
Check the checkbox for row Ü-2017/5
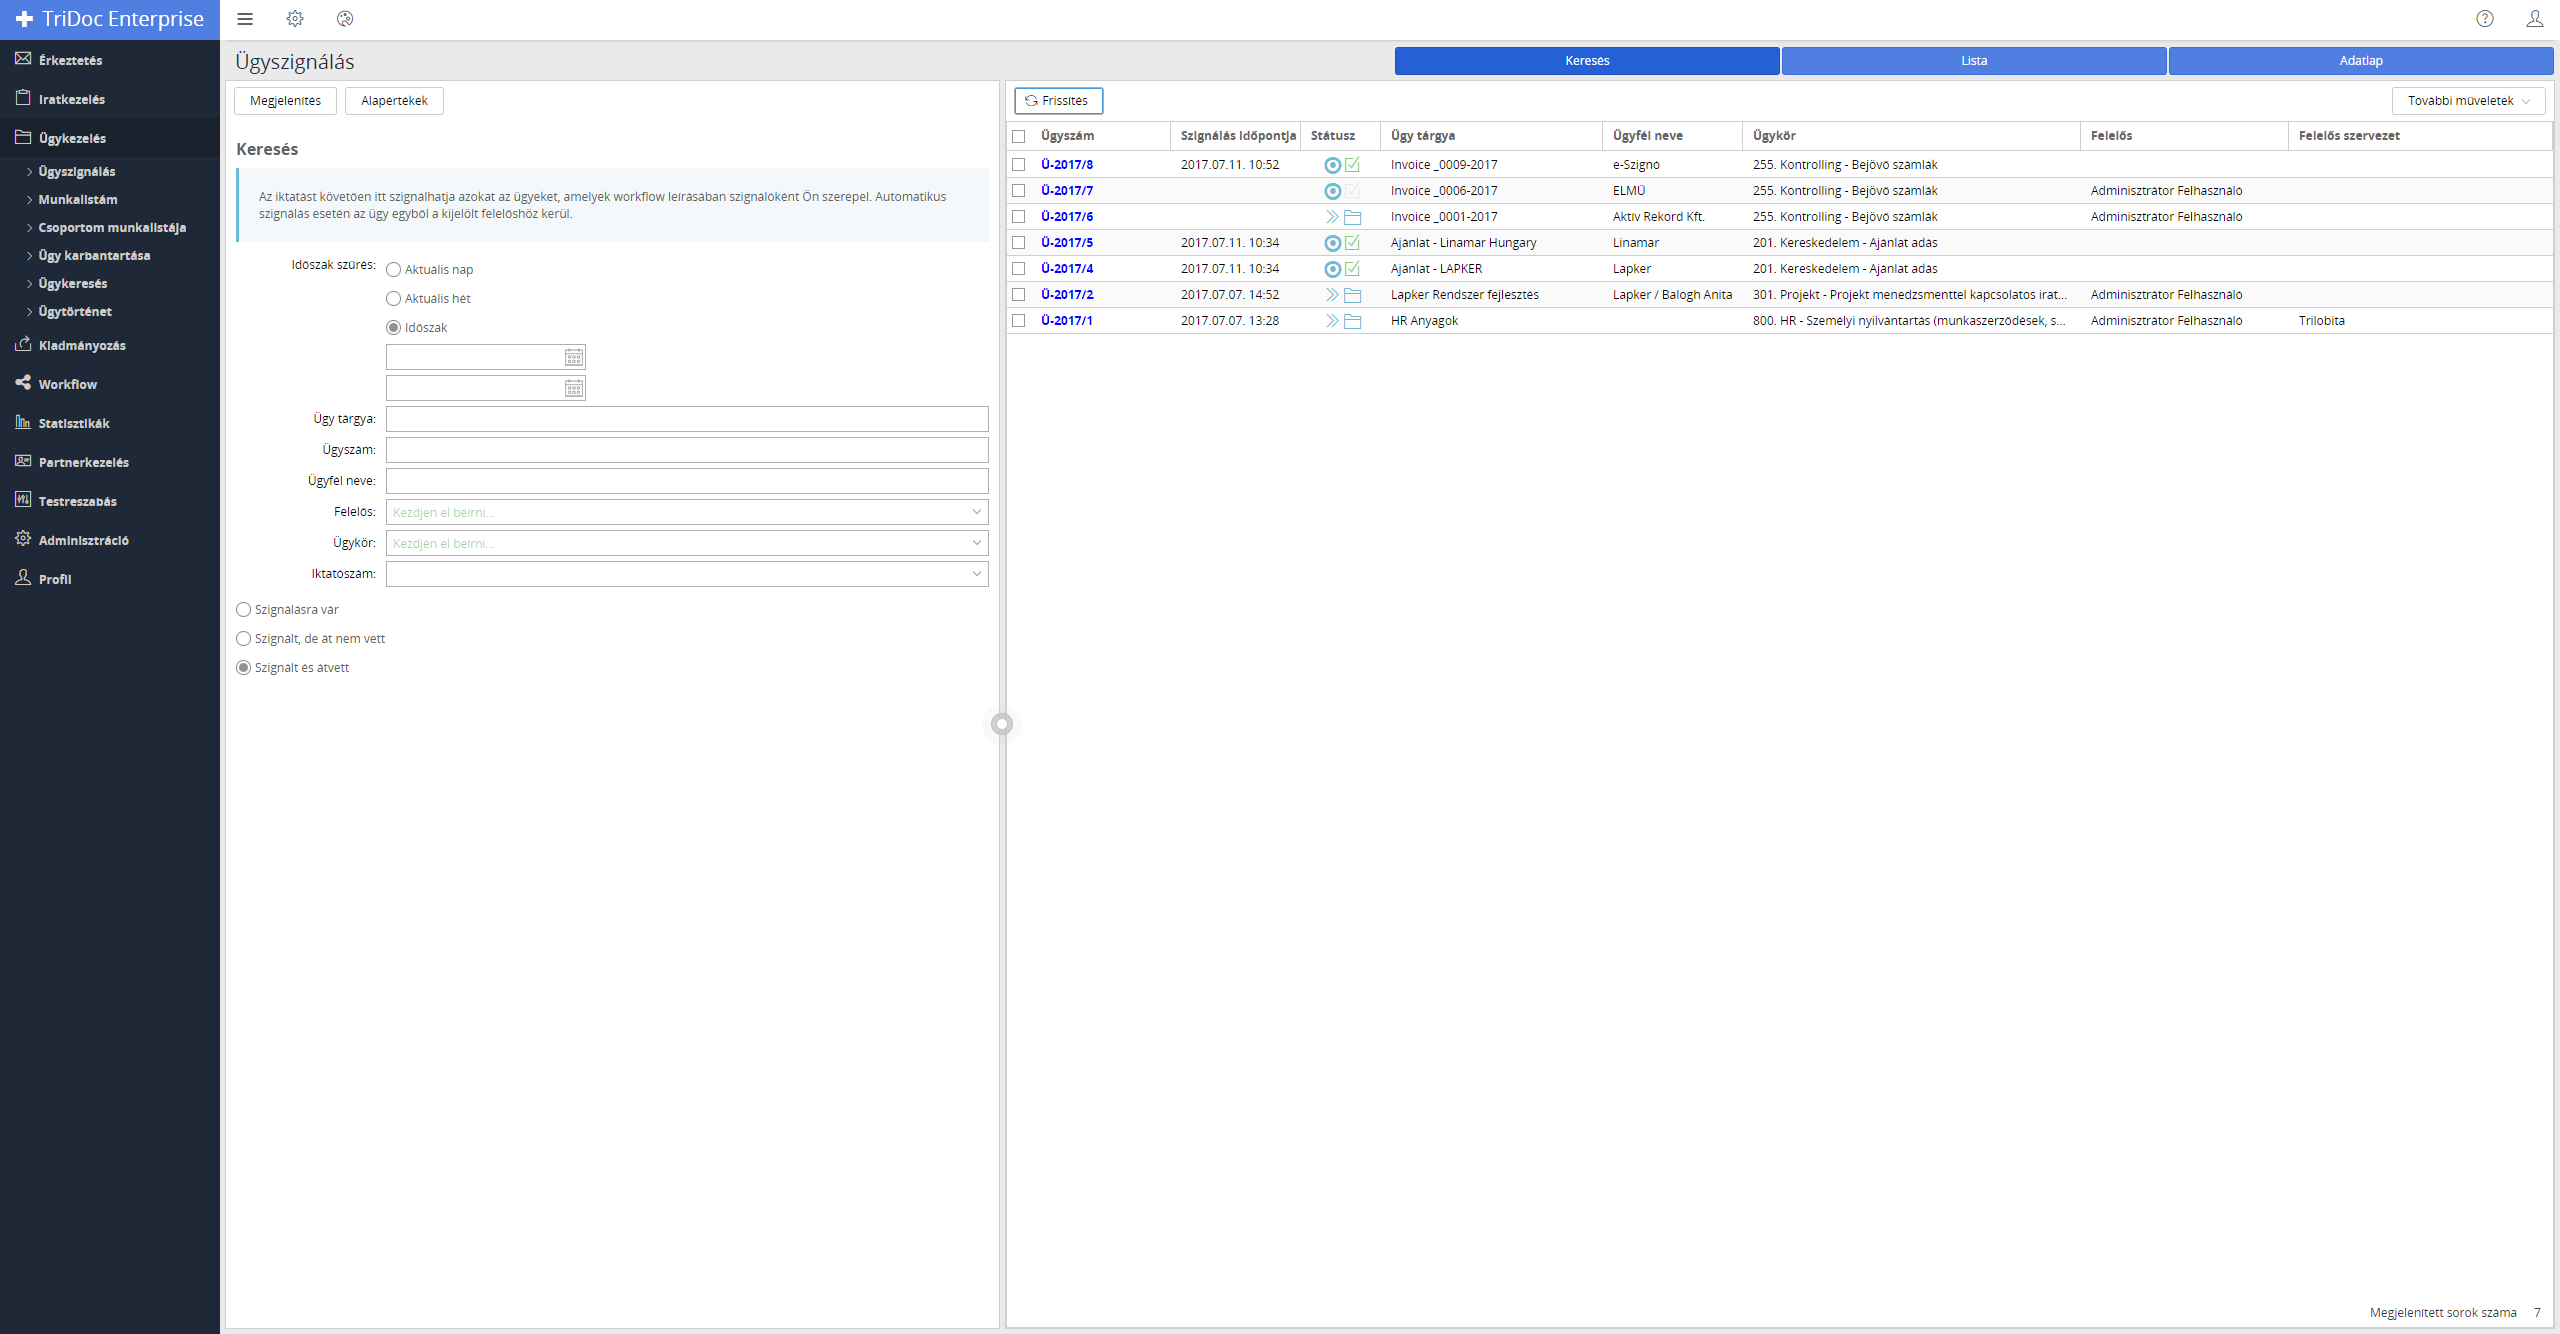coord(1019,243)
